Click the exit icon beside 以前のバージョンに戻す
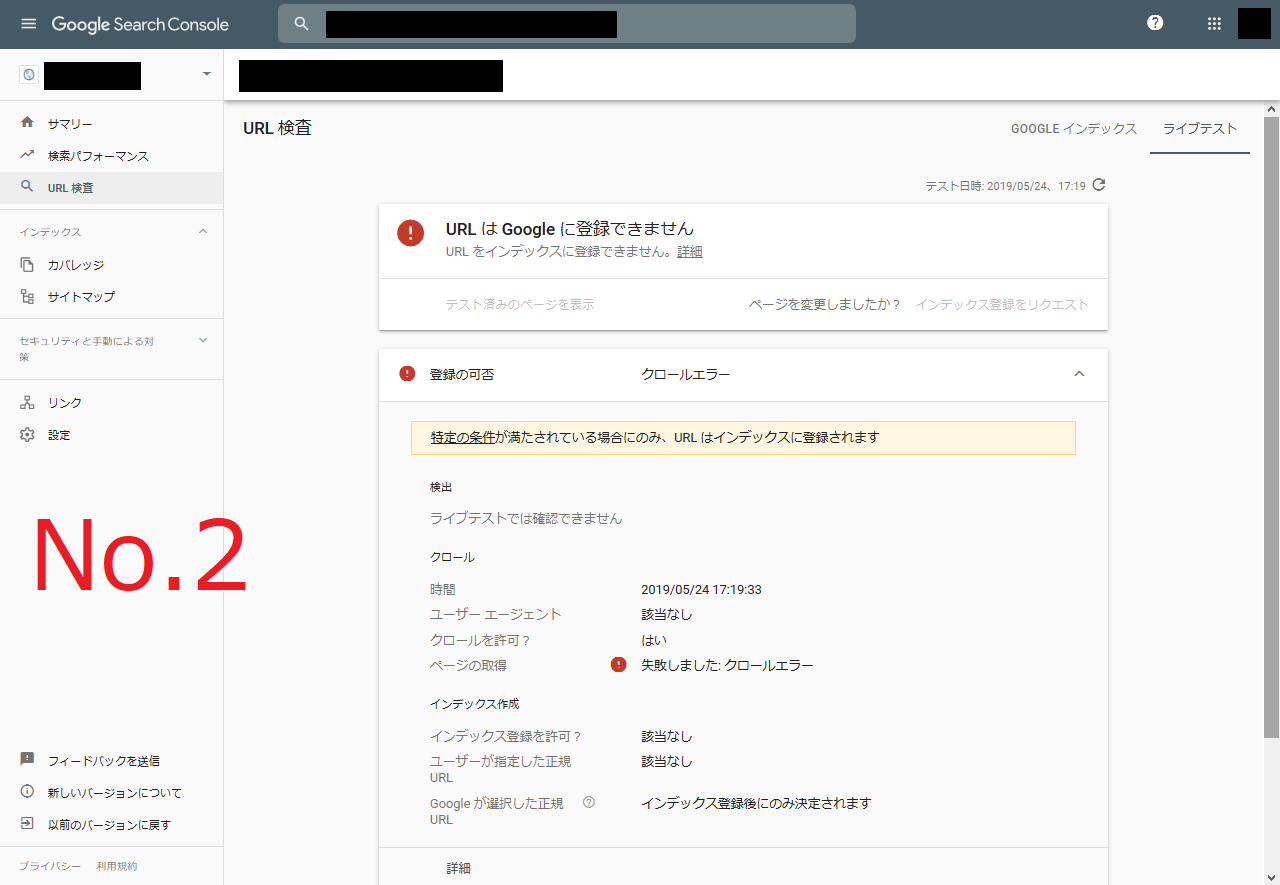The width and height of the screenshot is (1280, 885). click(x=28, y=824)
